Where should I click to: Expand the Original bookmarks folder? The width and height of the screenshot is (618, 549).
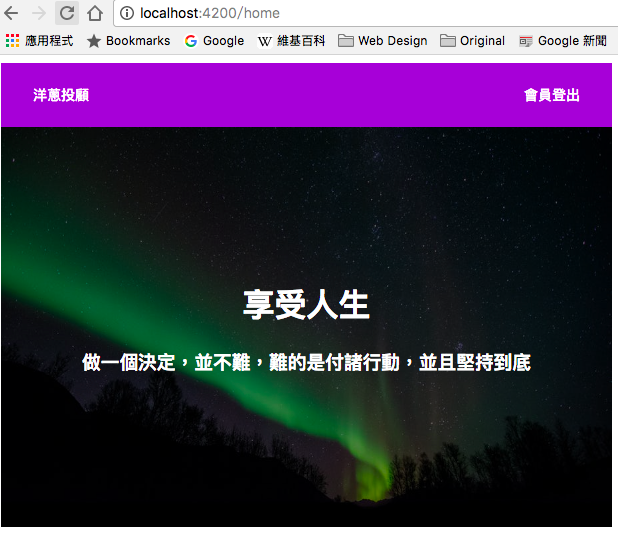(x=472, y=41)
